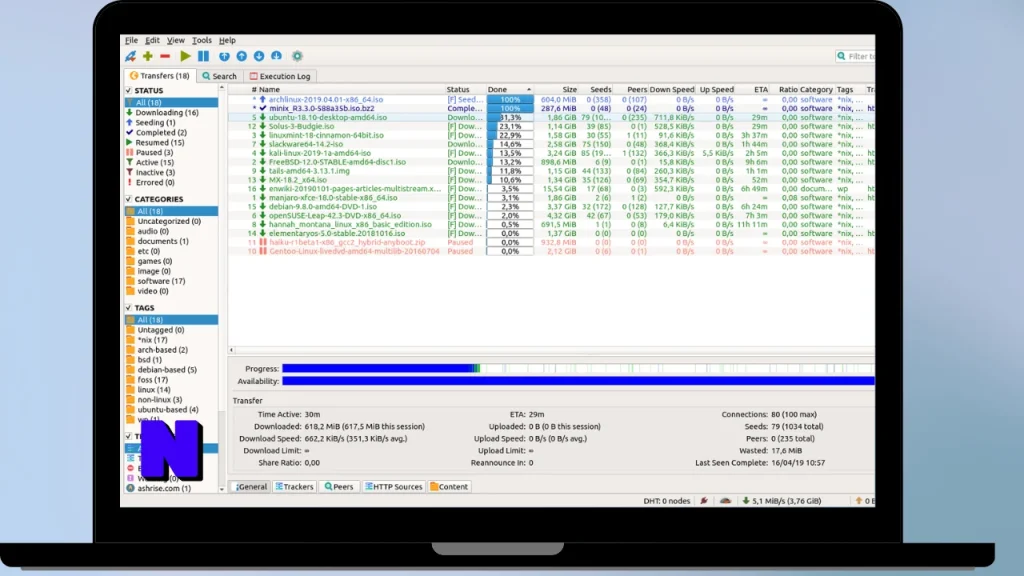This screenshot has width=1024, height=576.
Task: Click the add torrent link toolbar icon
Action: 131,56
